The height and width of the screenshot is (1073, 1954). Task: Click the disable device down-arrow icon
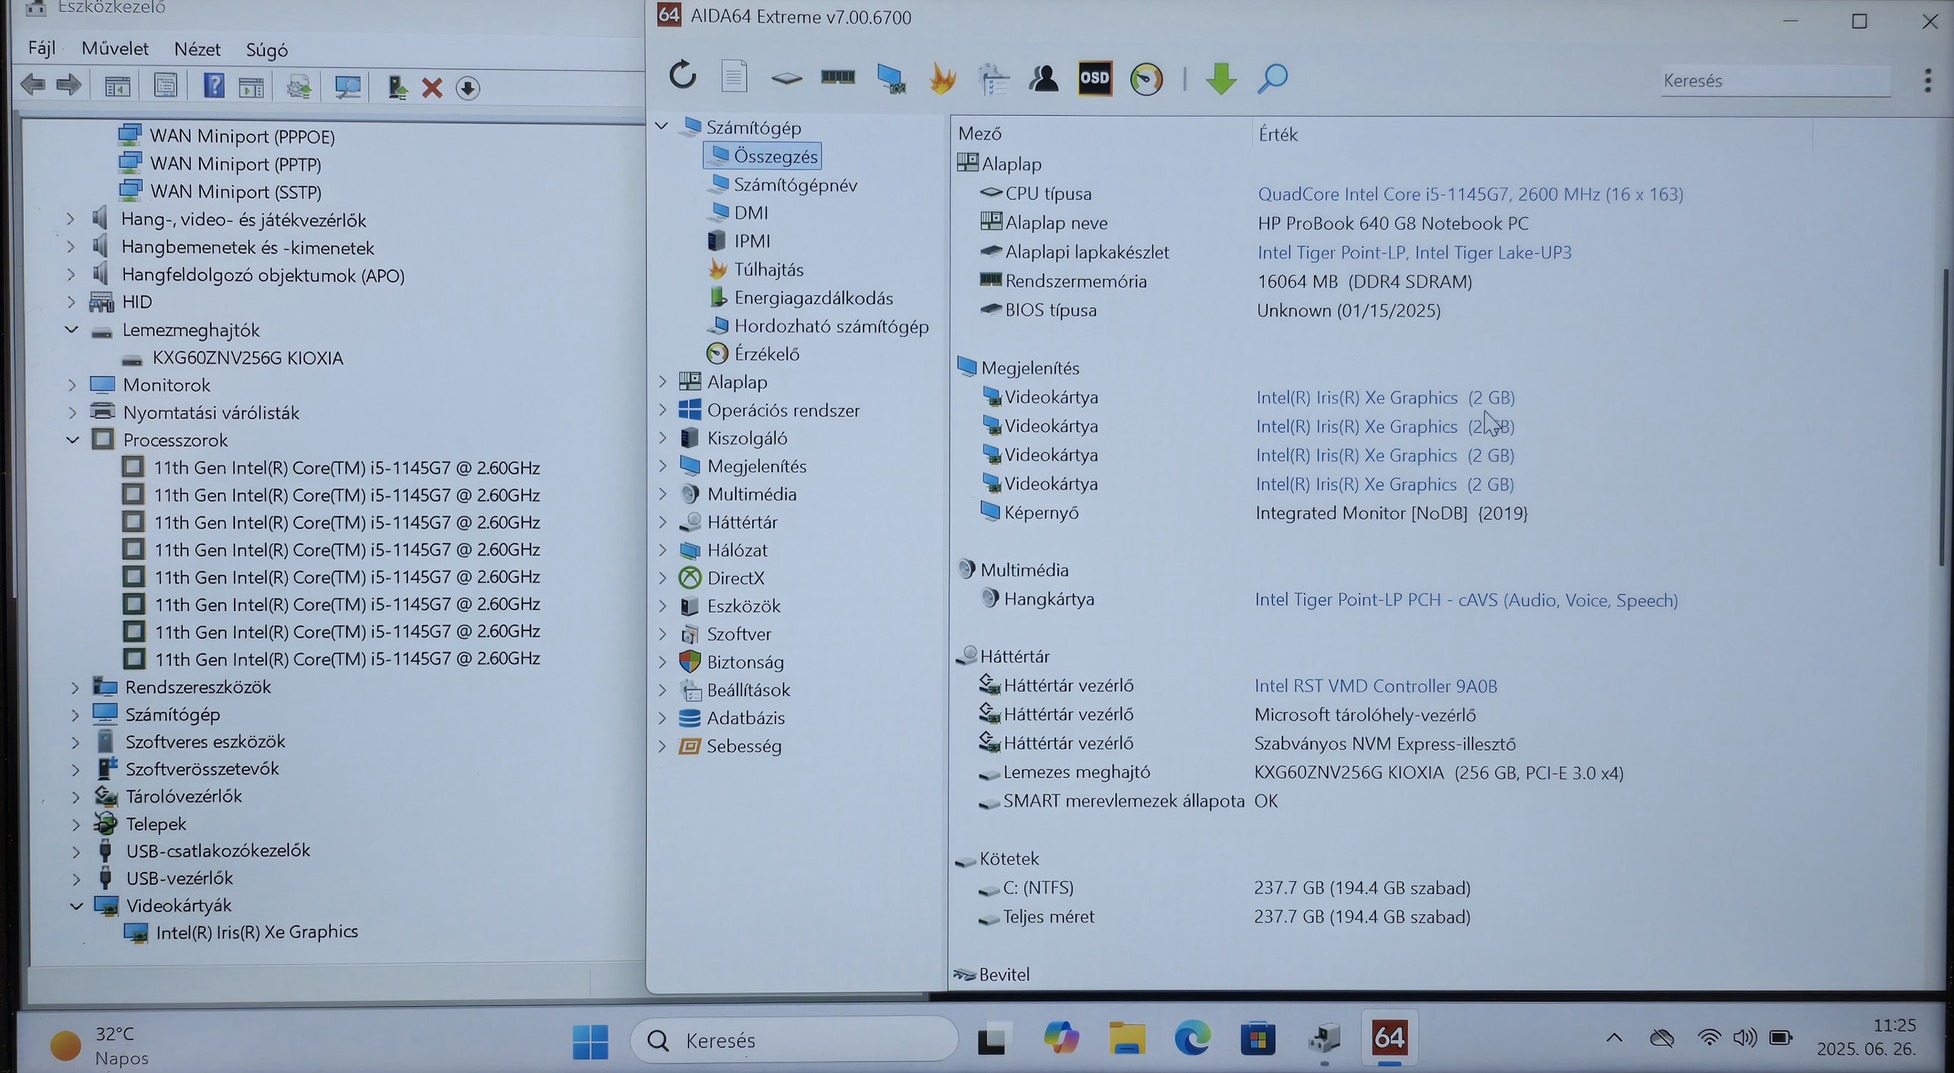467,88
